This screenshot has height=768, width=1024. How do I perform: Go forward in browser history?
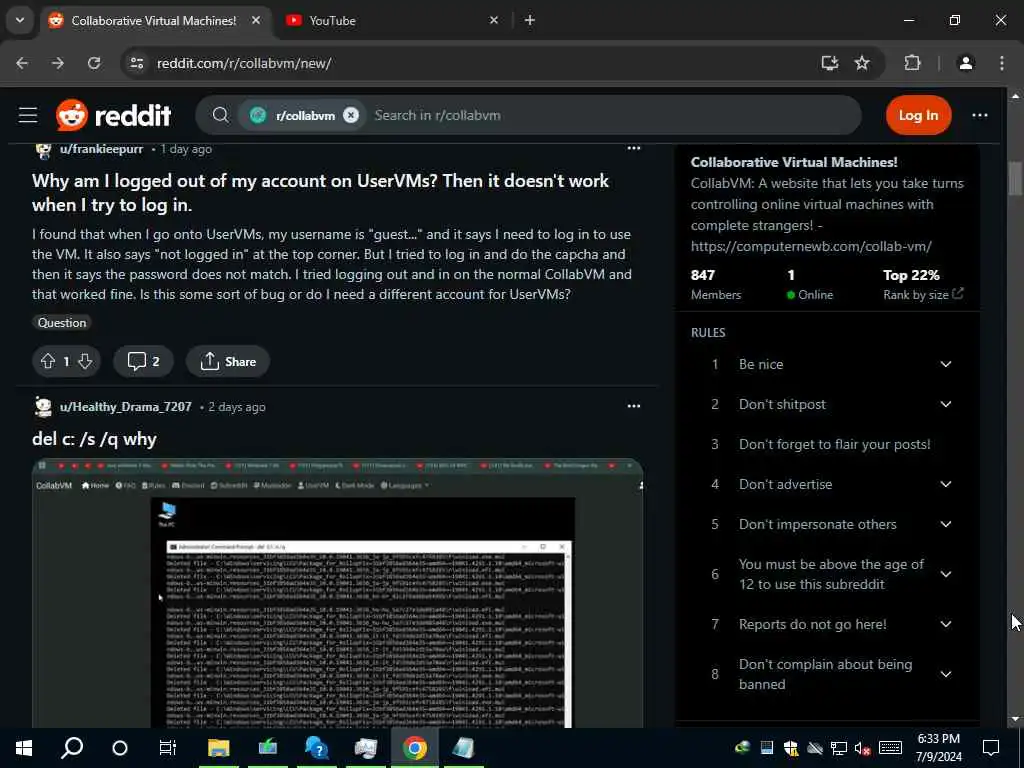pos(58,63)
